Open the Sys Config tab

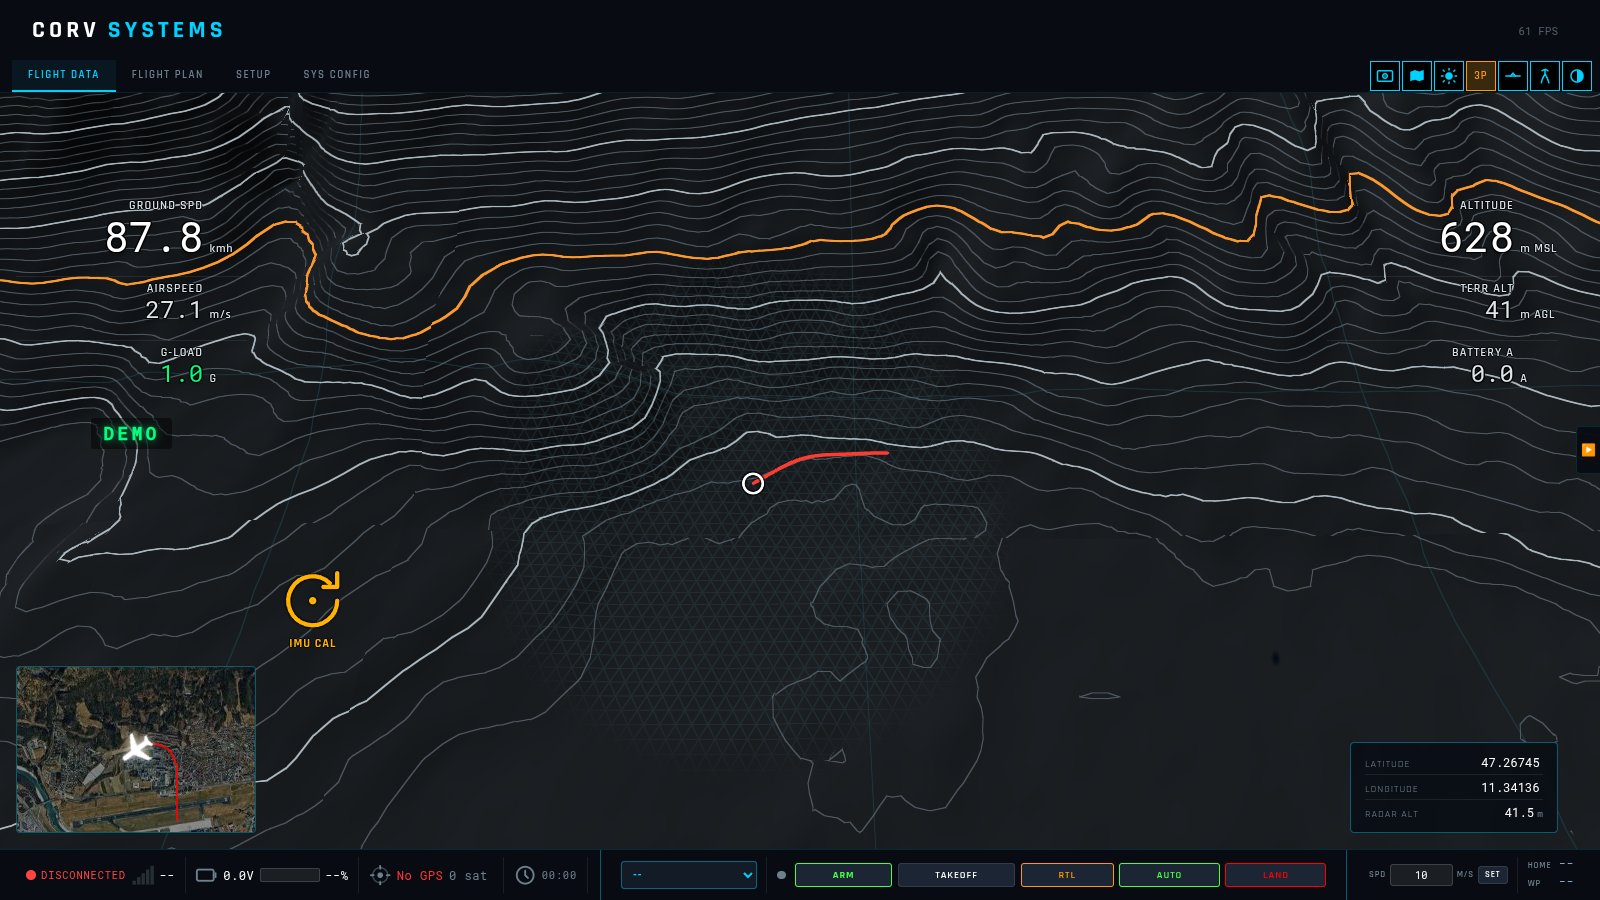point(337,75)
